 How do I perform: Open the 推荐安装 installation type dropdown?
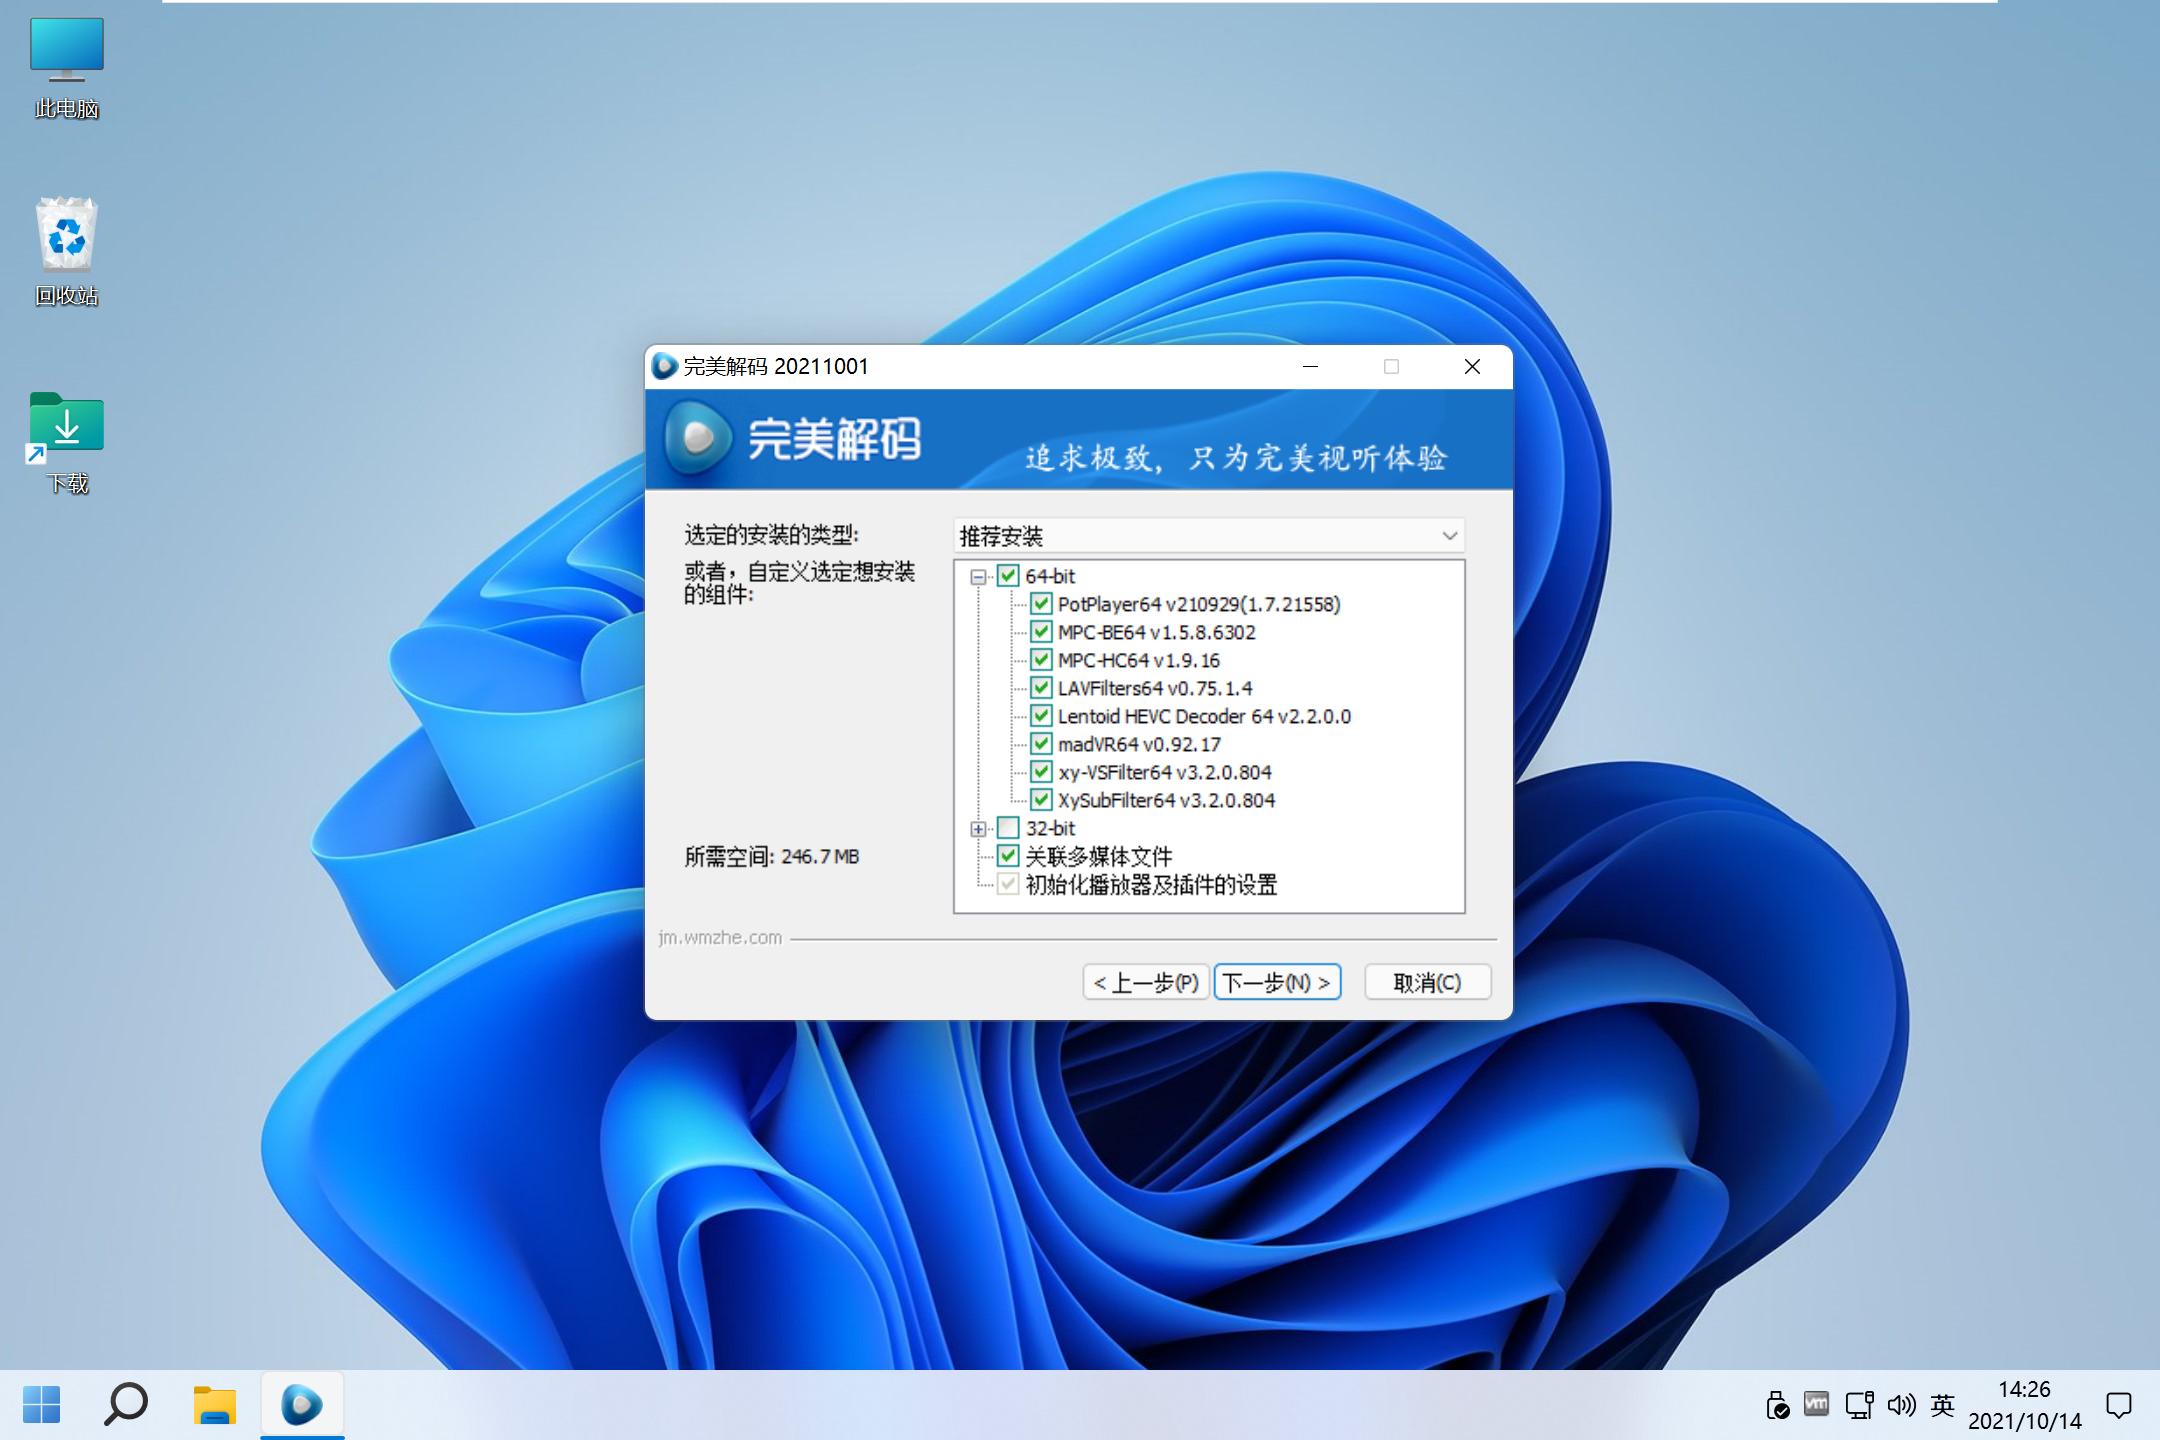pos(1448,536)
